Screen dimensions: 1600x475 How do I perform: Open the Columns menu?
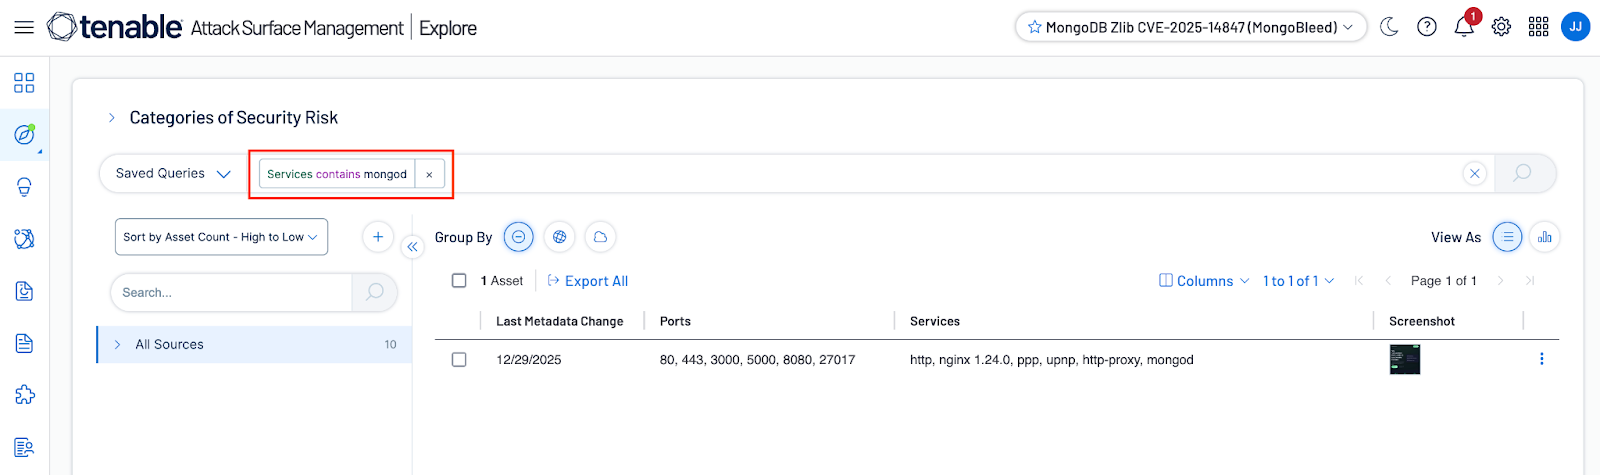[x=1204, y=281]
